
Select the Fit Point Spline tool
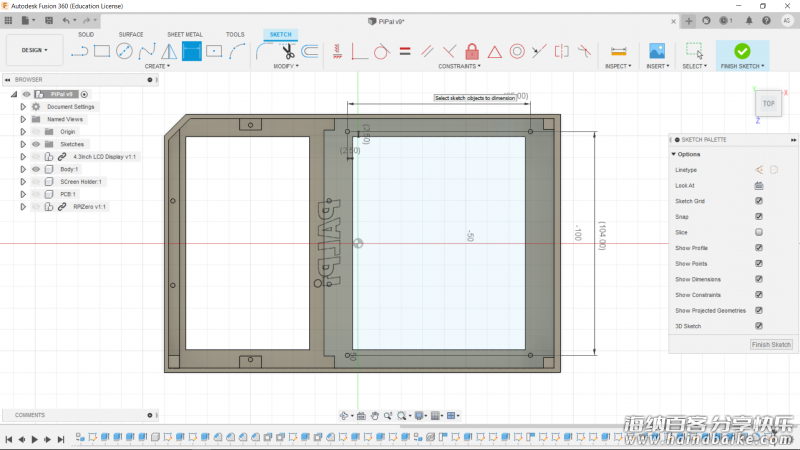[147, 51]
